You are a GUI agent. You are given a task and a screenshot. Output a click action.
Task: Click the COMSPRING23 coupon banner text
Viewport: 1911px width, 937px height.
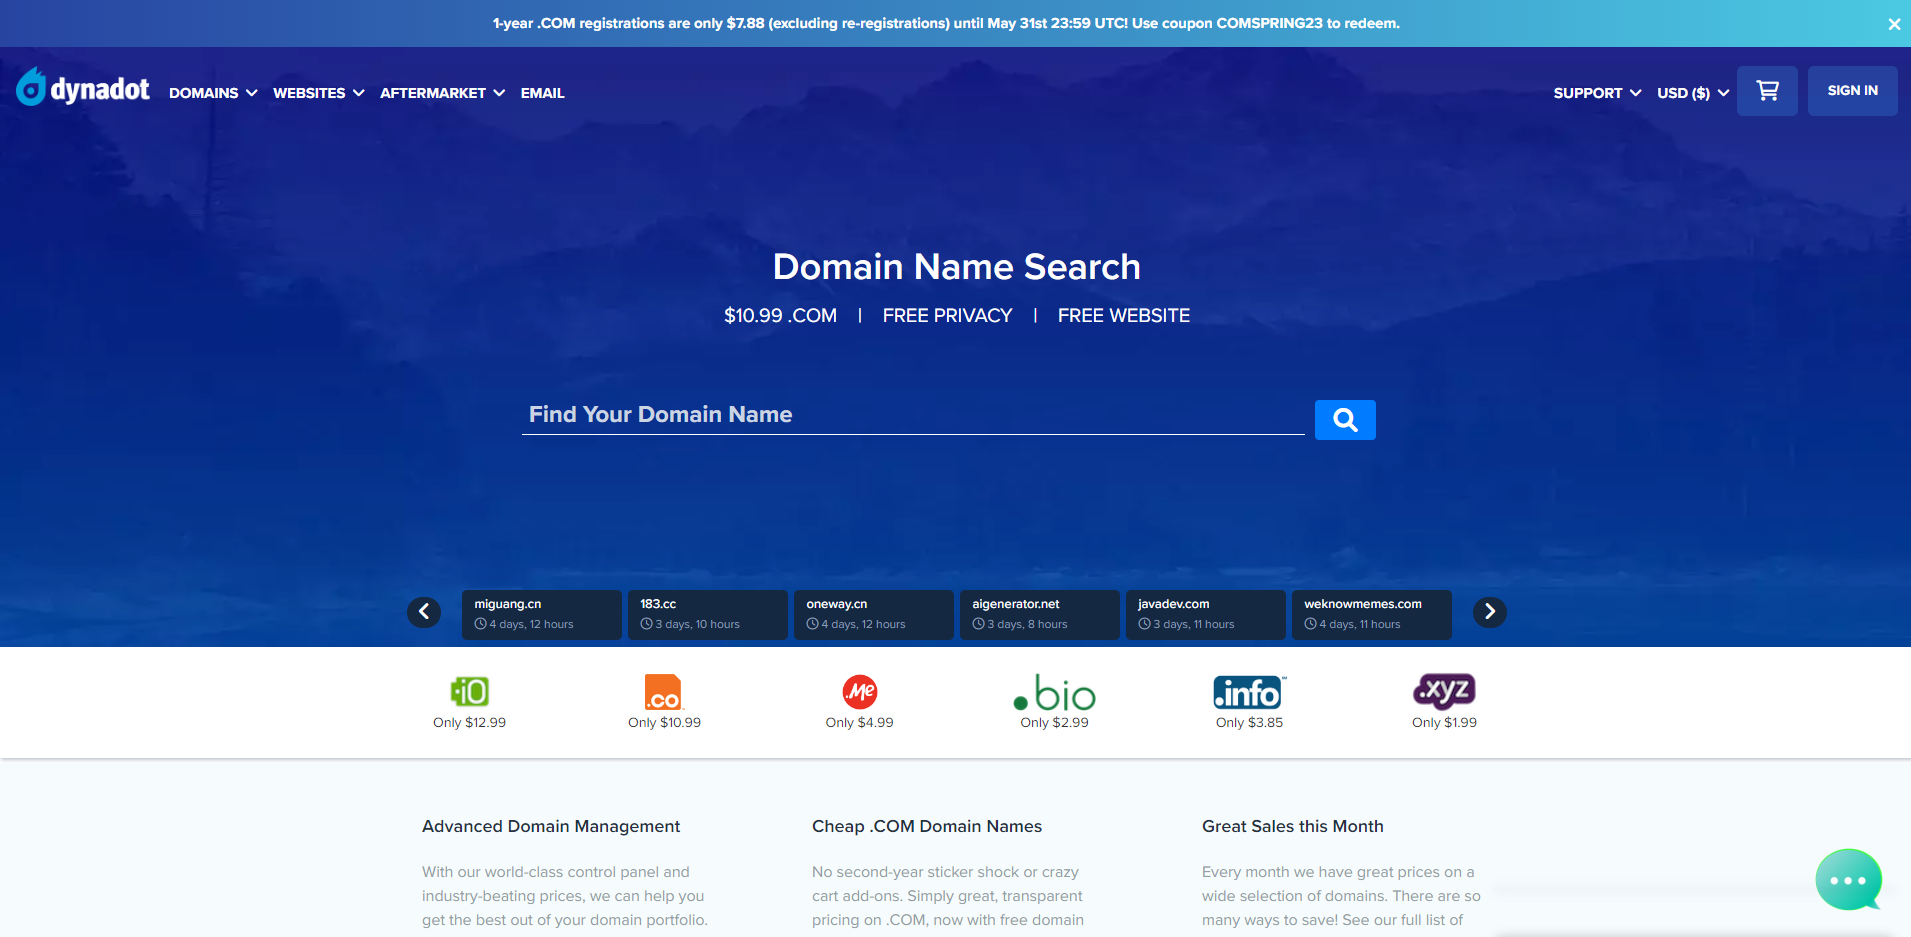point(946,24)
